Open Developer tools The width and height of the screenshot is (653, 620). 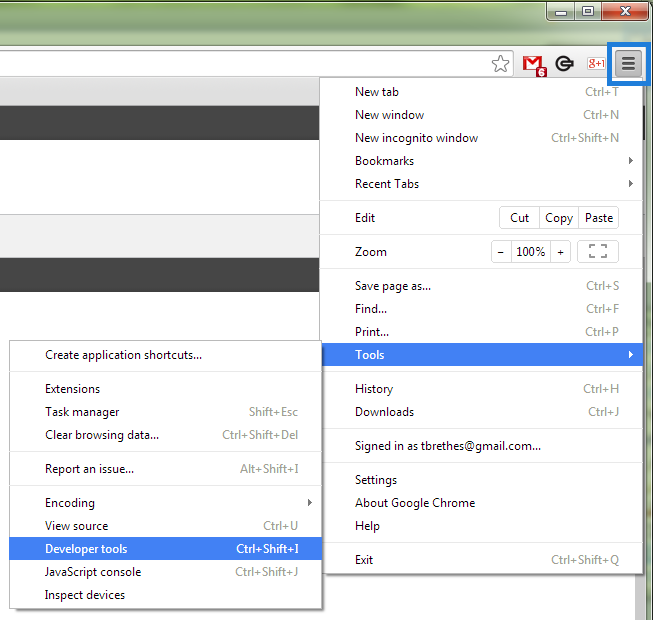point(165,548)
